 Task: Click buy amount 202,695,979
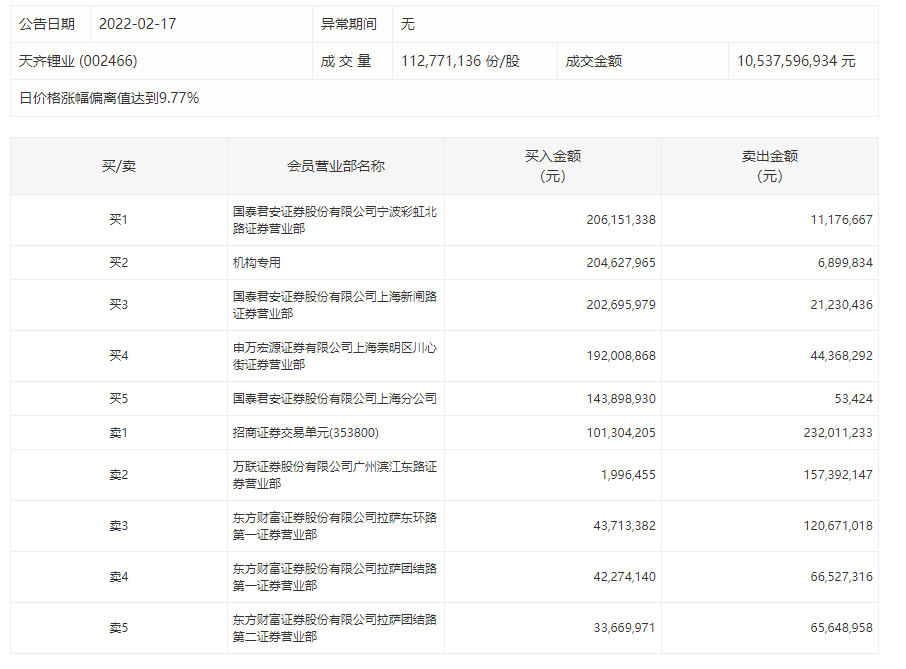pos(621,305)
